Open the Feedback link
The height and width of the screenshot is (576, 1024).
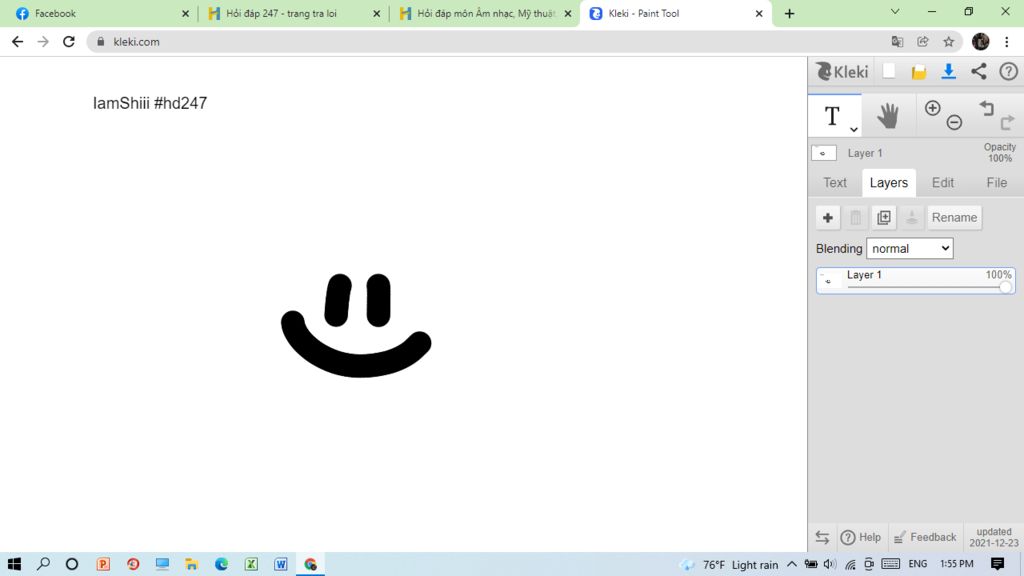click(925, 537)
